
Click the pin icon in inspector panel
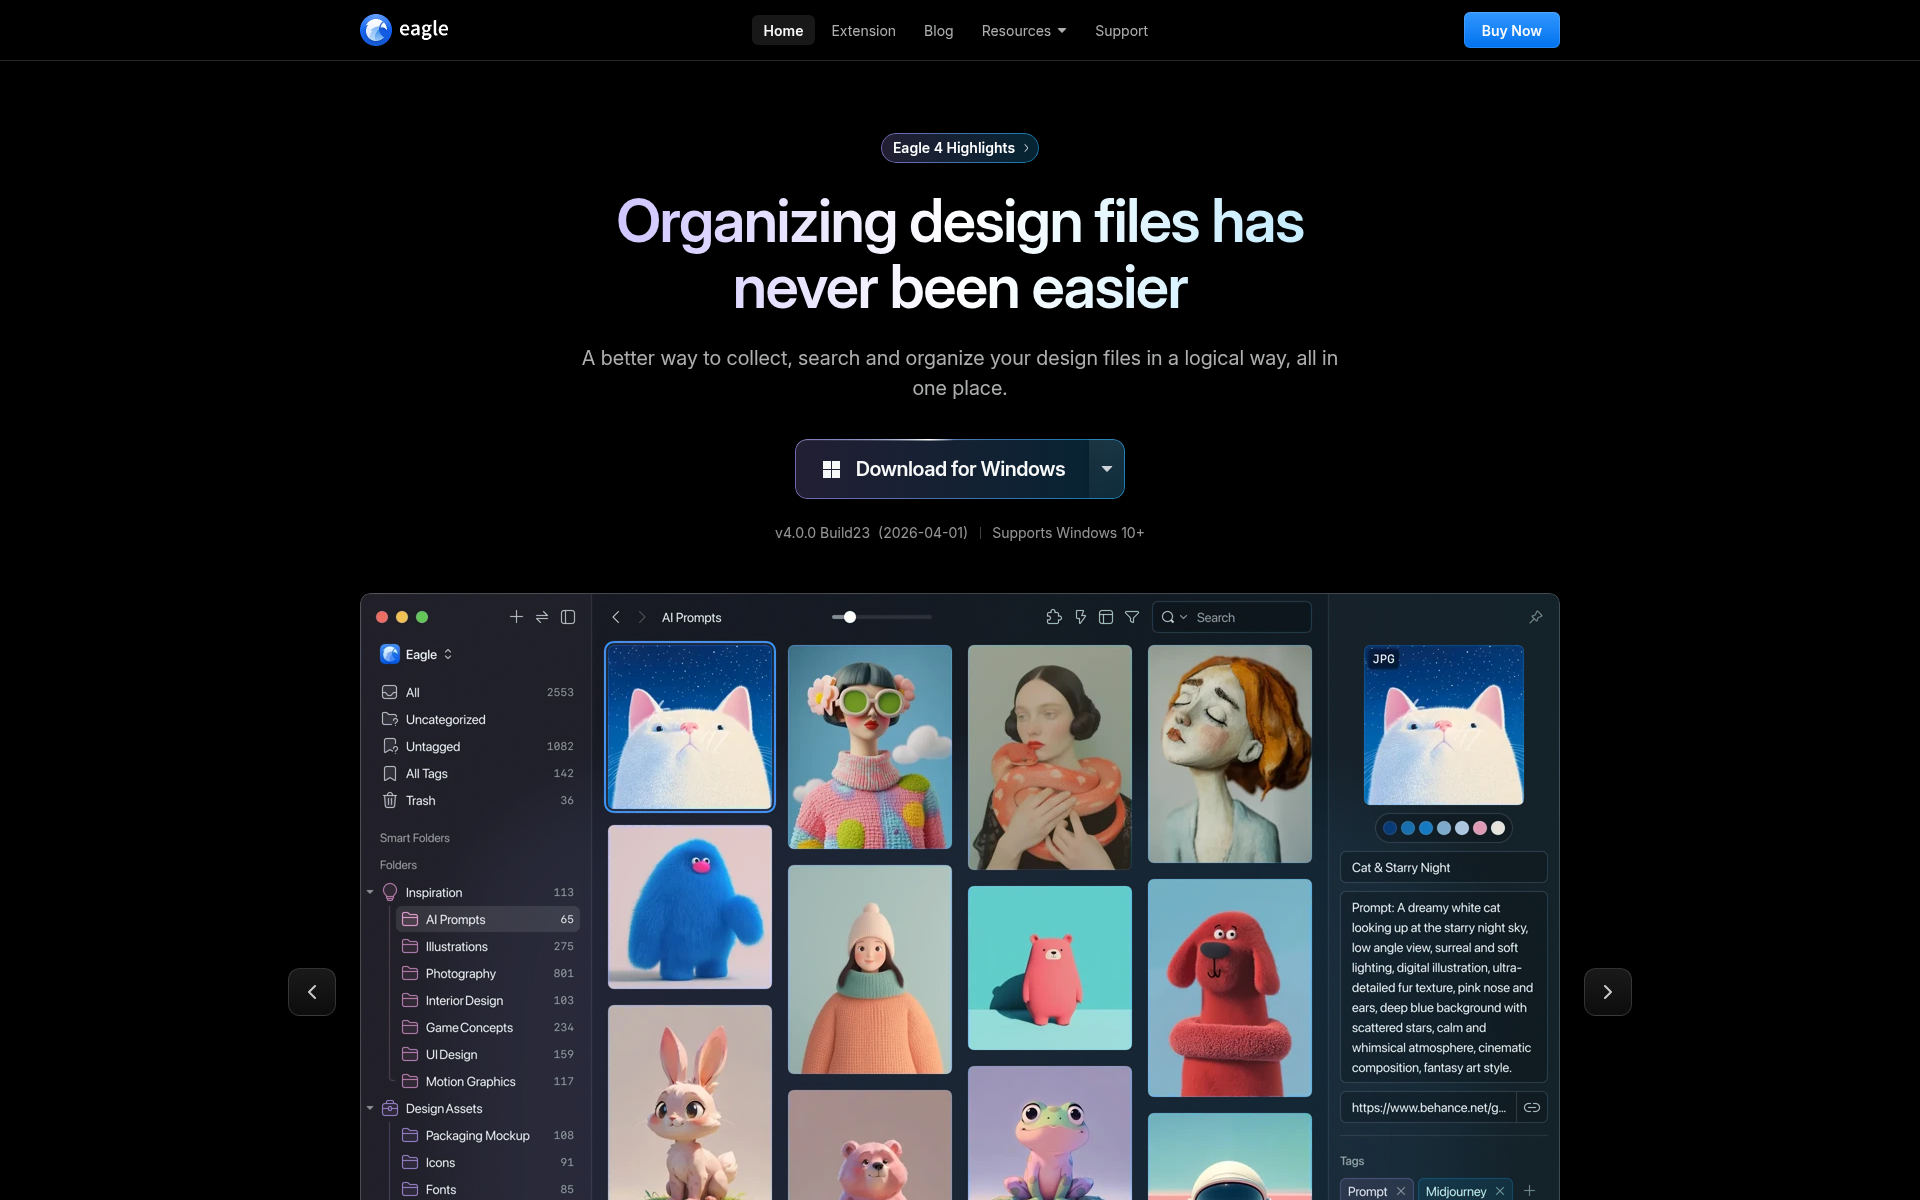point(1536,617)
